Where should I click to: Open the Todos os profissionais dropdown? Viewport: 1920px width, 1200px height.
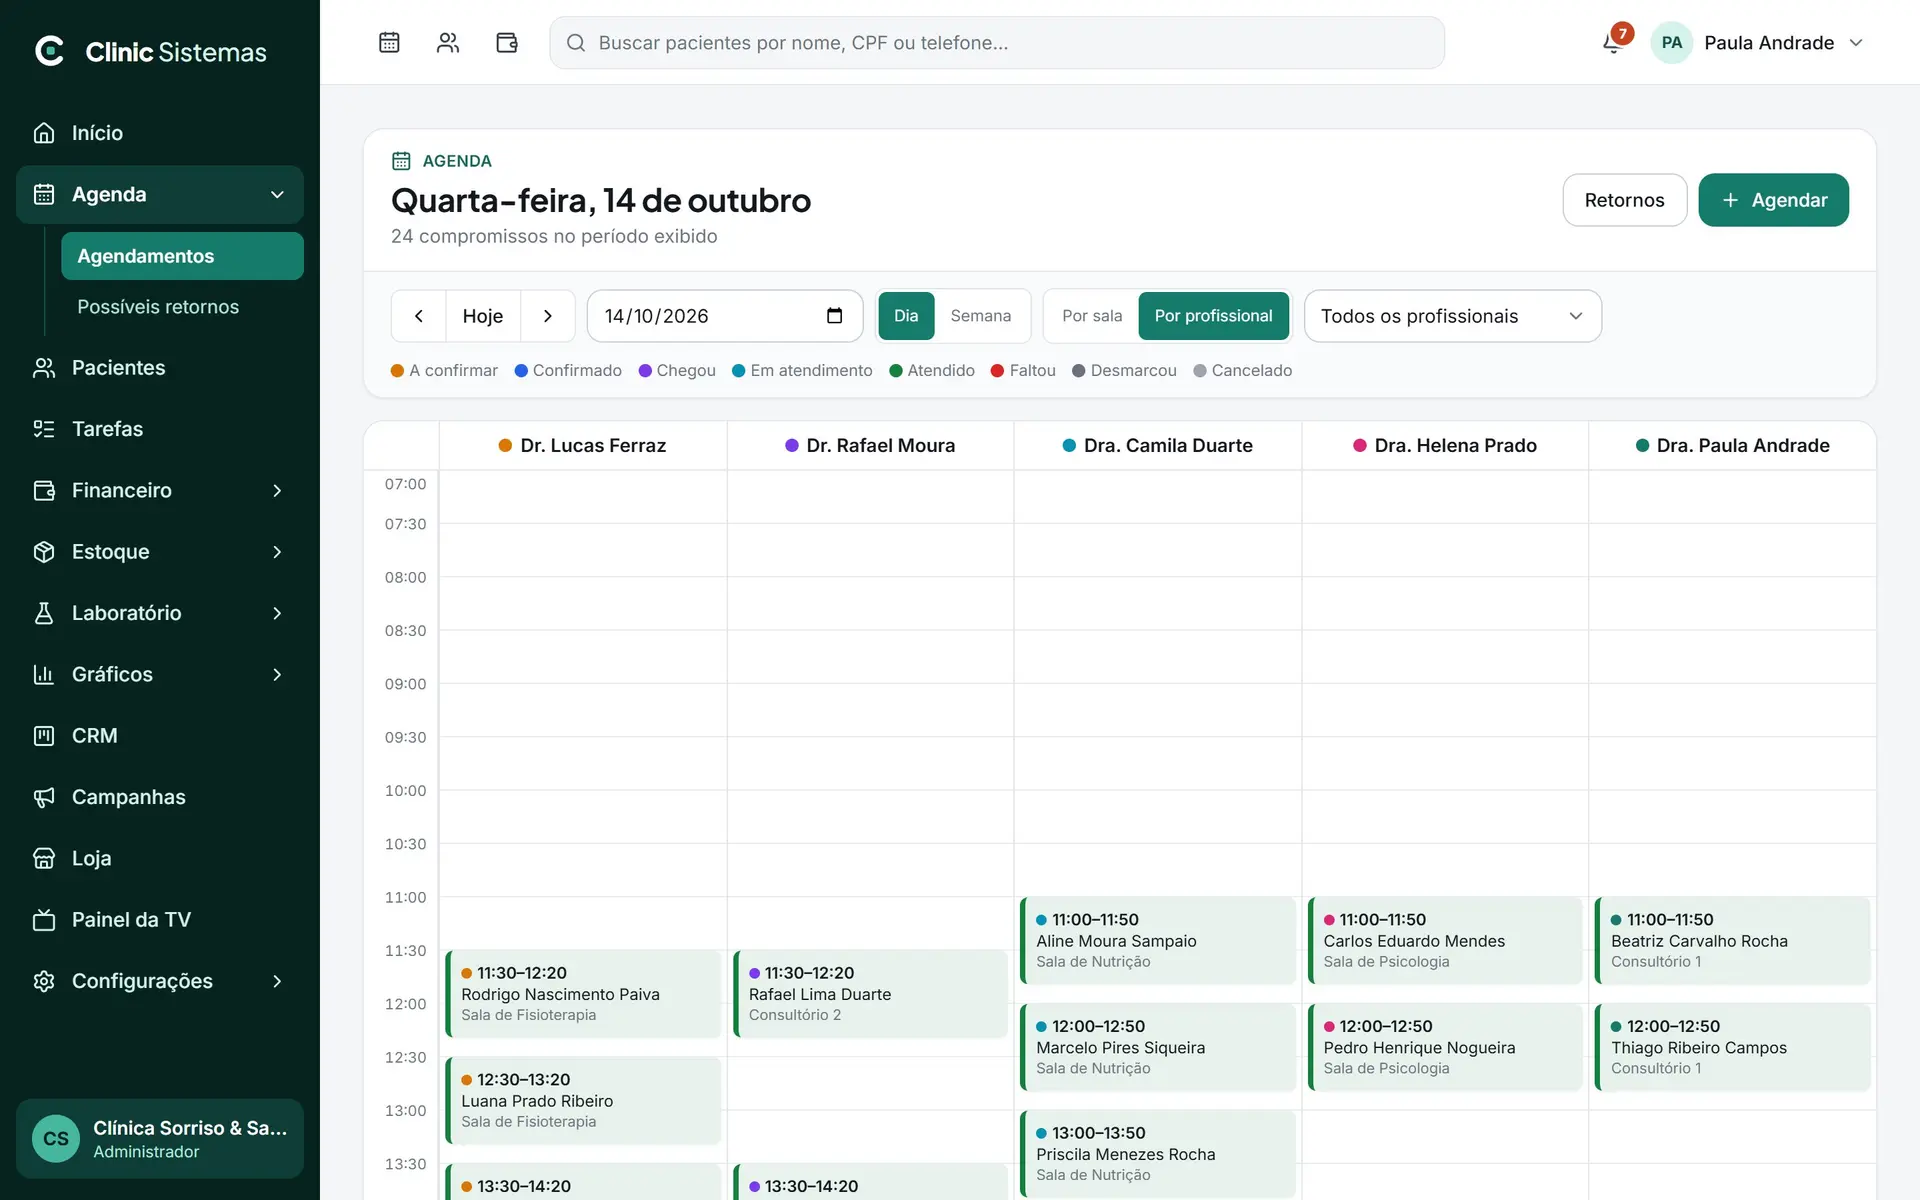[1452, 316]
